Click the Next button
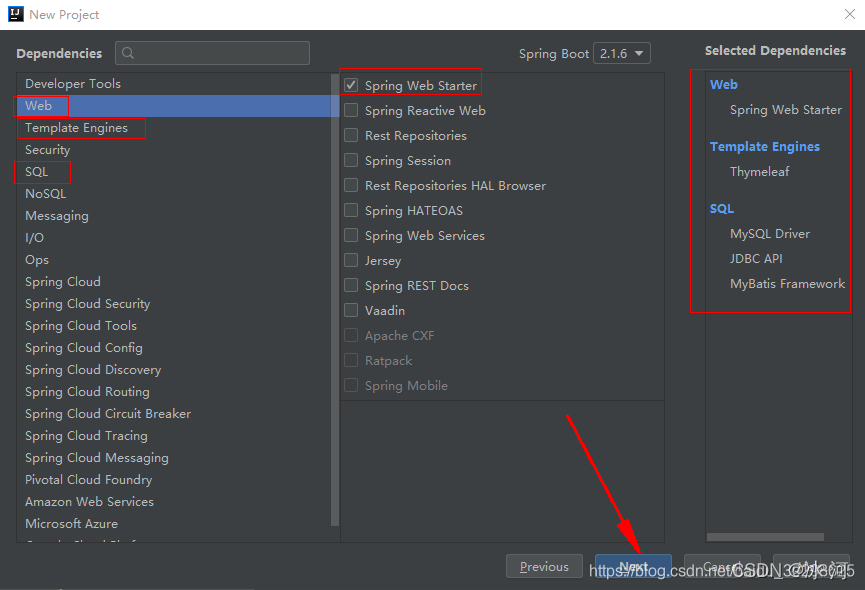 click(x=633, y=566)
